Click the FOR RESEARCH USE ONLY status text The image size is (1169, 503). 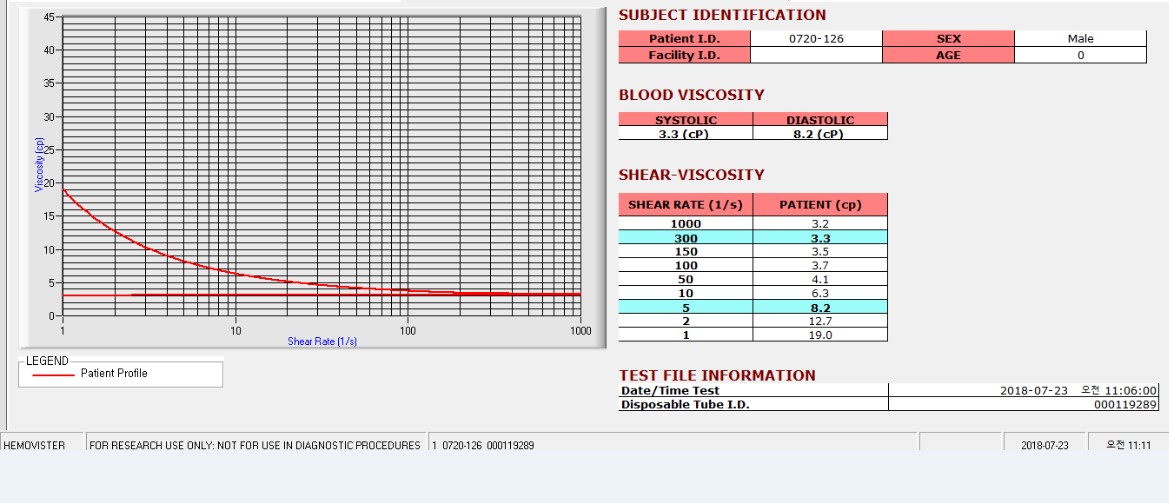[x=255, y=446]
